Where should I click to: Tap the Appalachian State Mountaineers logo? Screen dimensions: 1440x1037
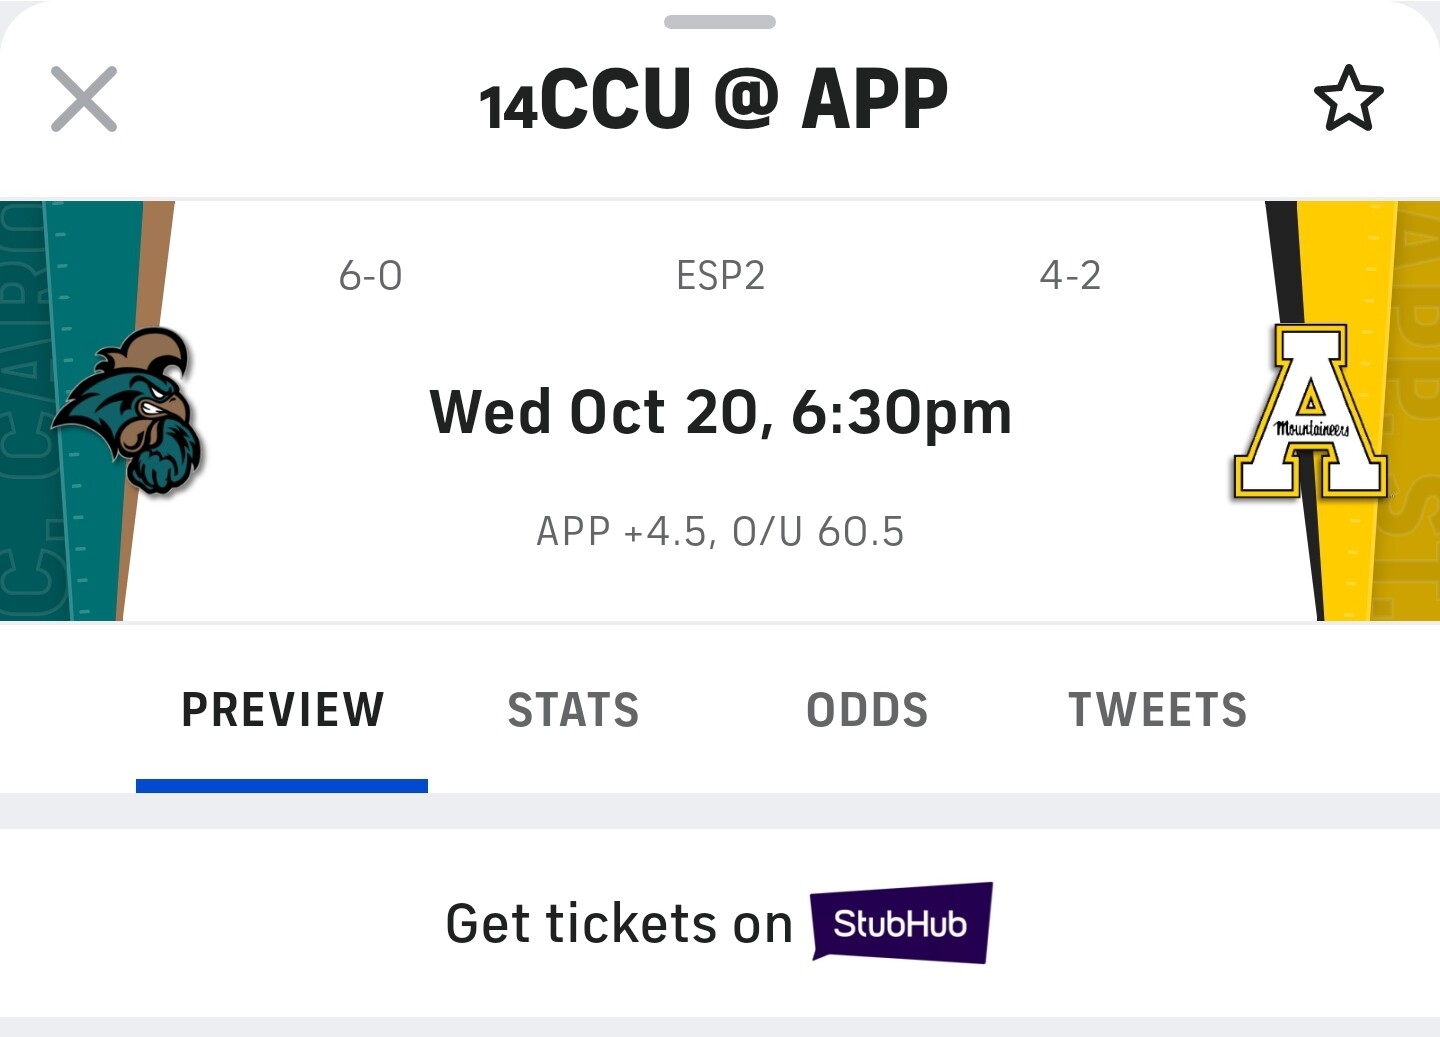click(x=1309, y=412)
